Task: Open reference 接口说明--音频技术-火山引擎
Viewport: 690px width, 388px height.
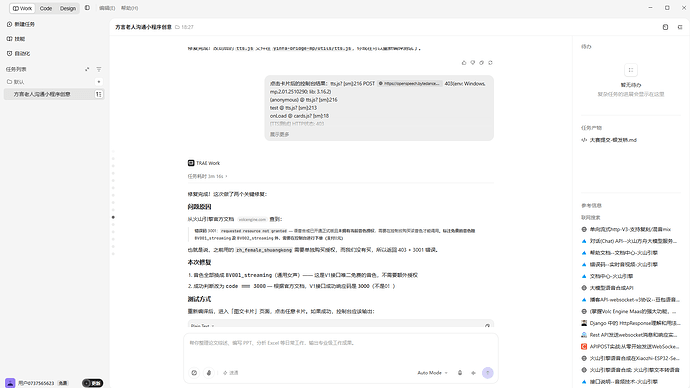Action: [x=620, y=382]
